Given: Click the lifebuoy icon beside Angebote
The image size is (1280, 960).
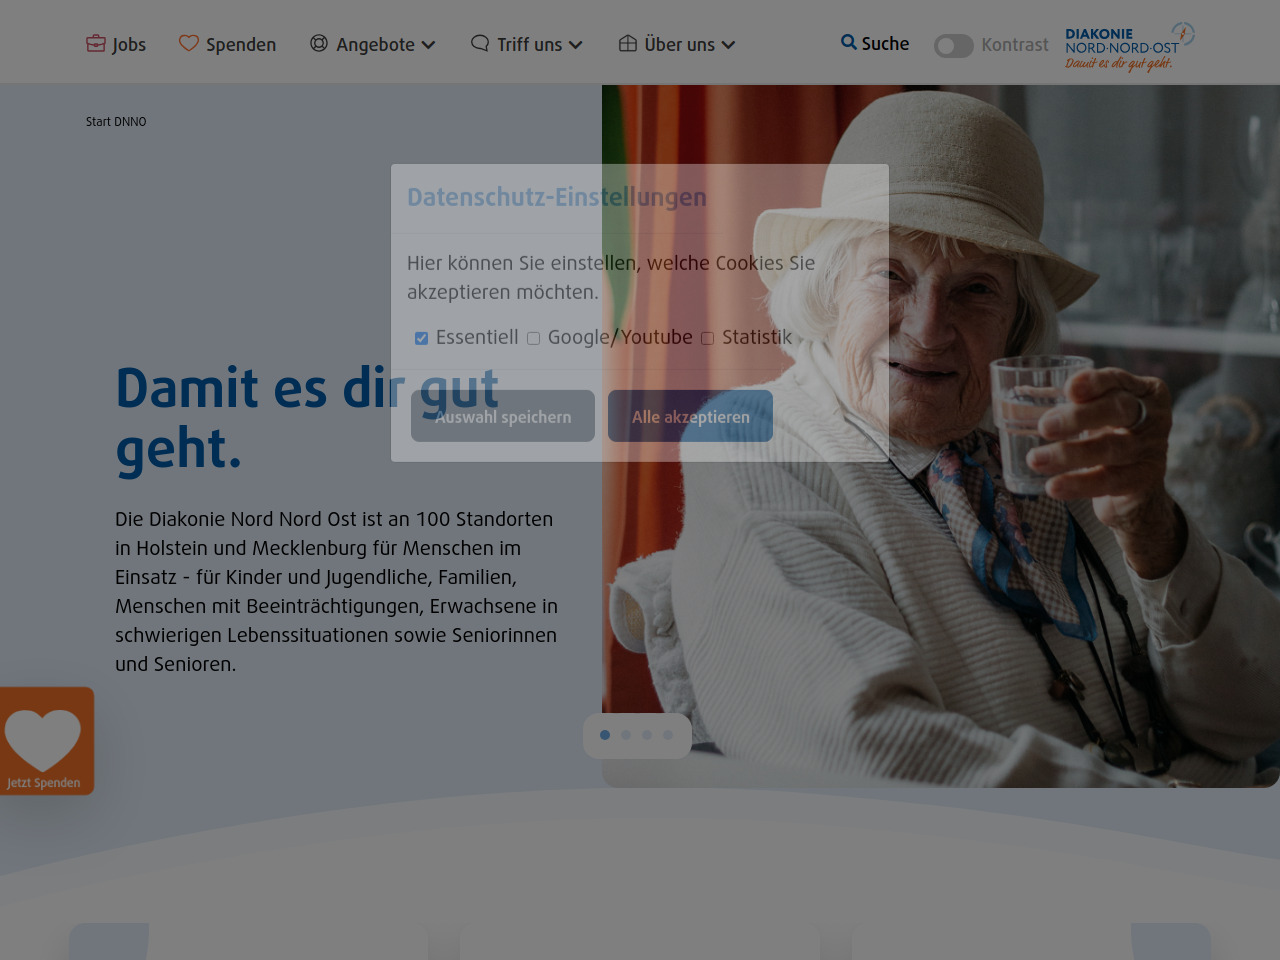Looking at the screenshot, I should pyautogui.click(x=319, y=43).
